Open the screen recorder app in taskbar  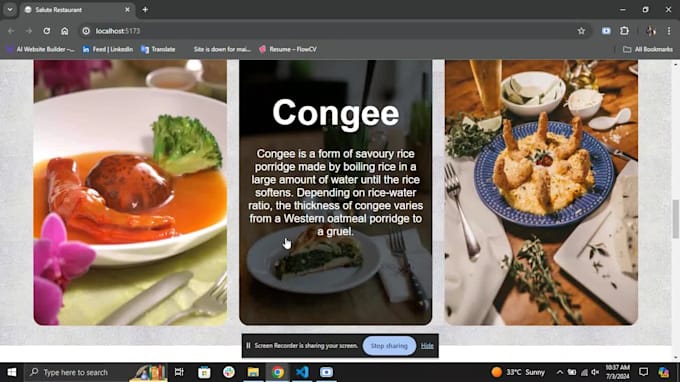(x=326, y=372)
